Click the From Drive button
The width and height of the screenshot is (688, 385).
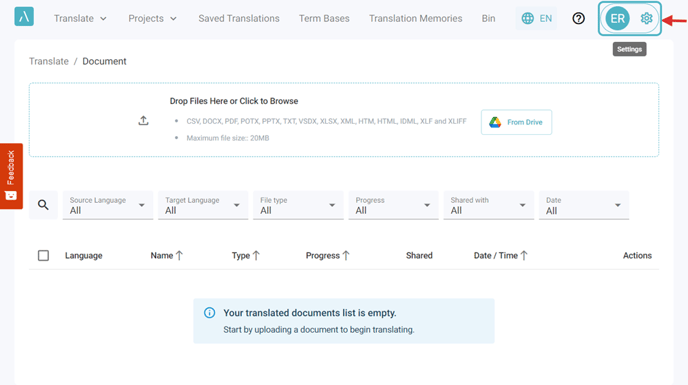coord(516,122)
